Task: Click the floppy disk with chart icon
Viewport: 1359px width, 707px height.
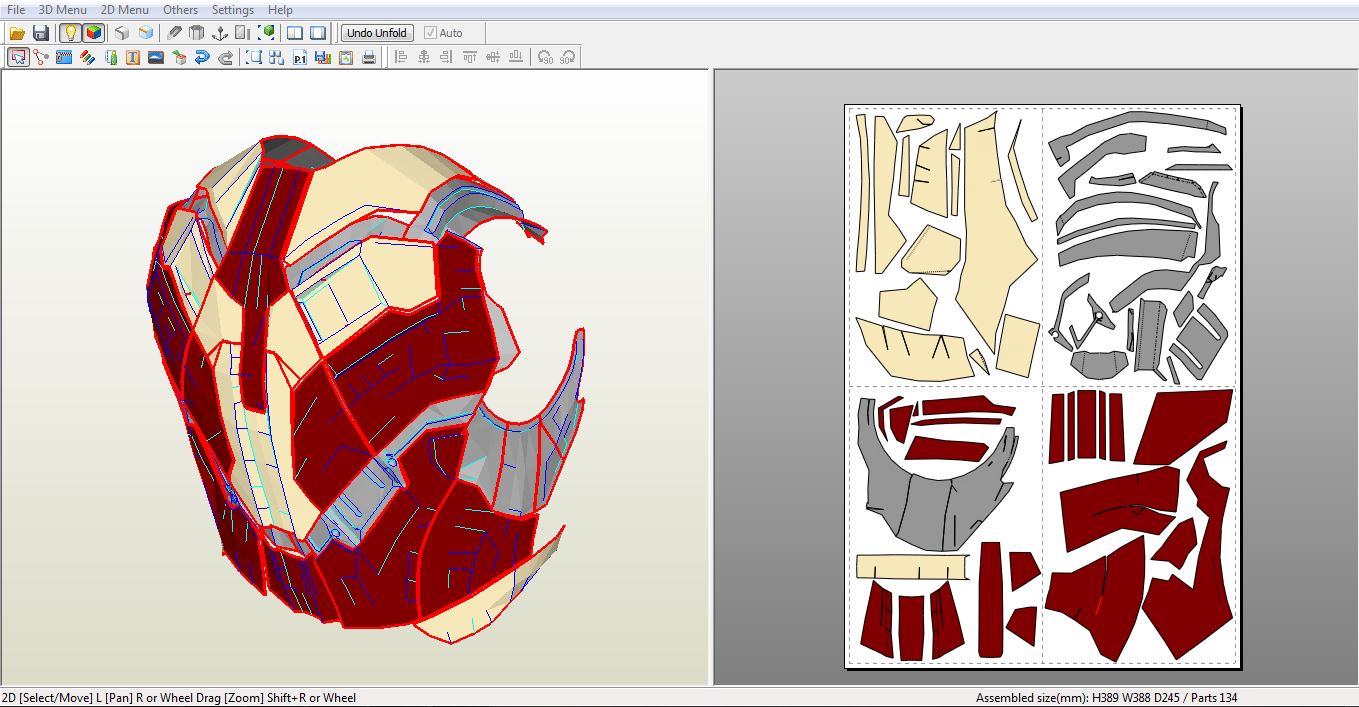Action: pos(323,57)
